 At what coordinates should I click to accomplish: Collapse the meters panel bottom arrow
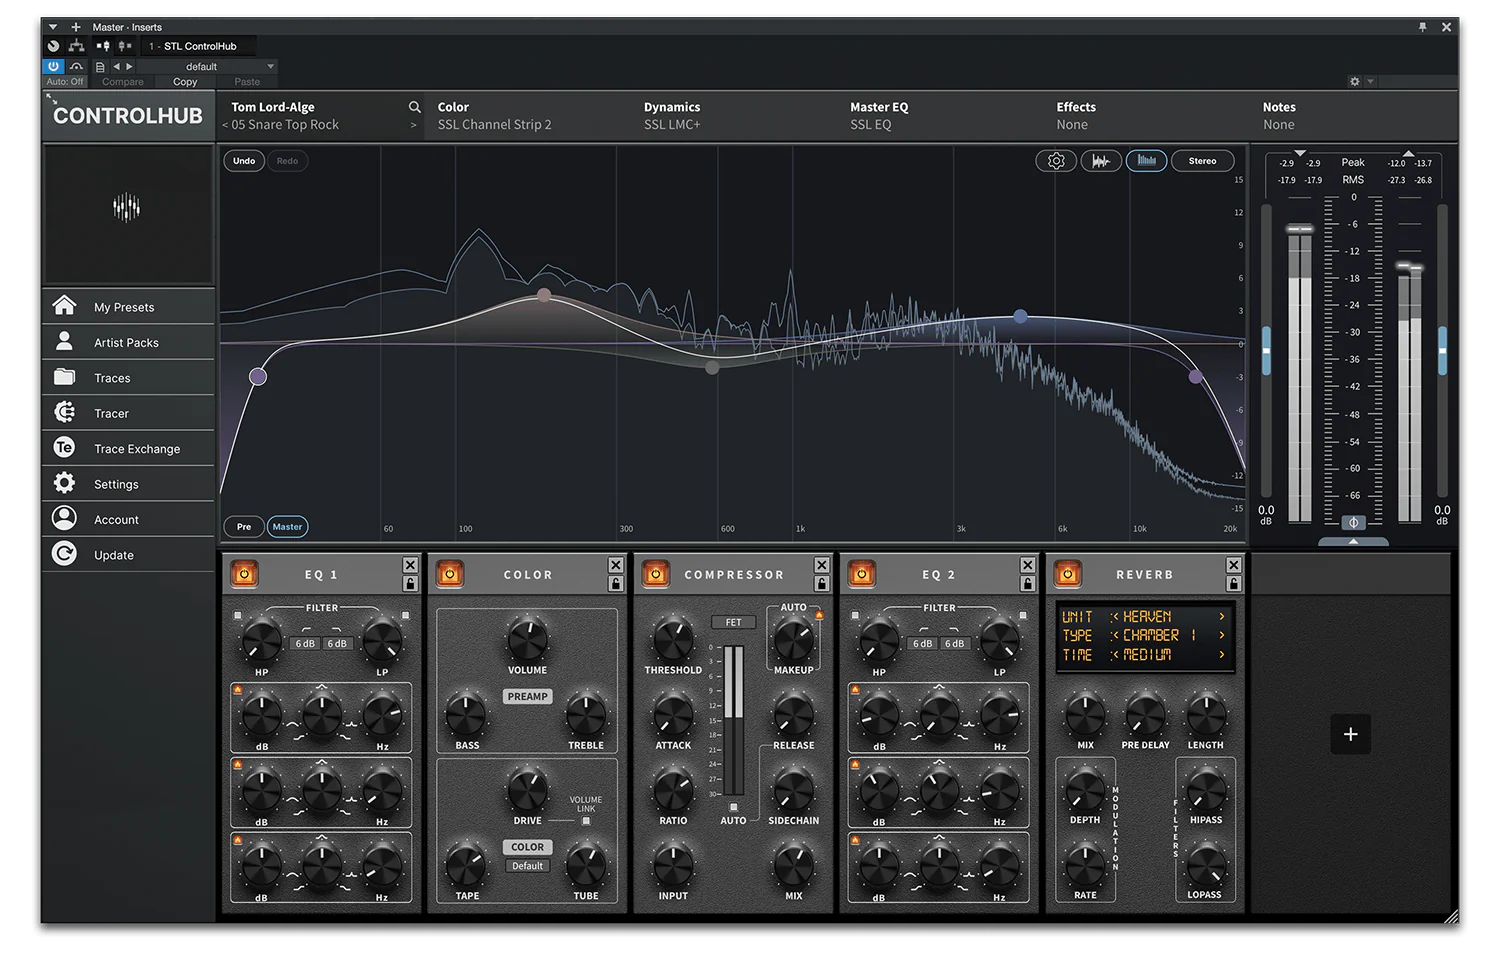pos(1353,541)
